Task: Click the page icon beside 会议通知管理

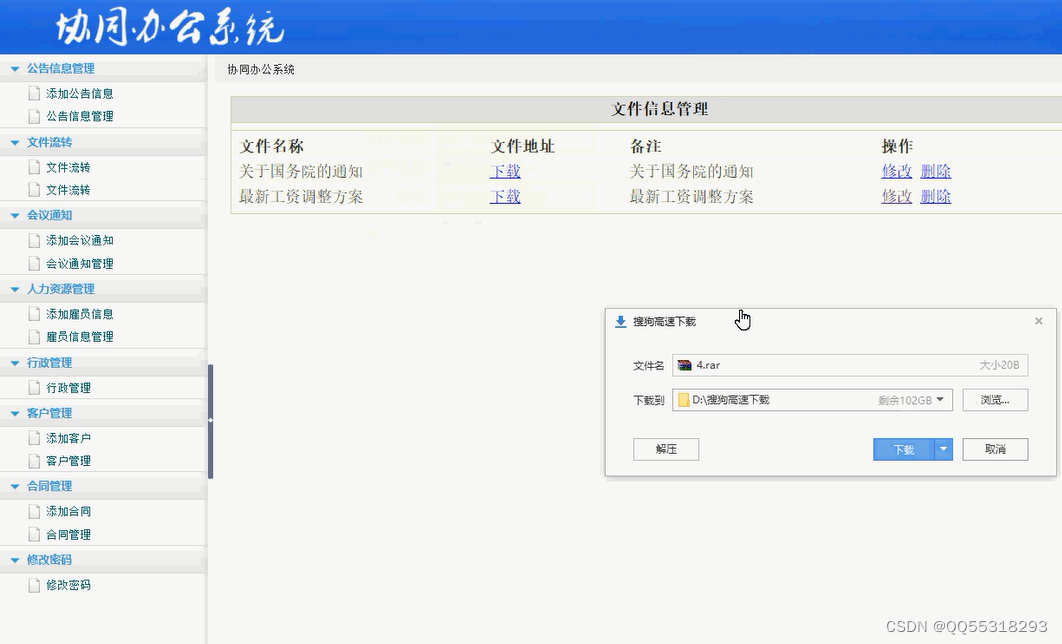Action: (35, 263)
